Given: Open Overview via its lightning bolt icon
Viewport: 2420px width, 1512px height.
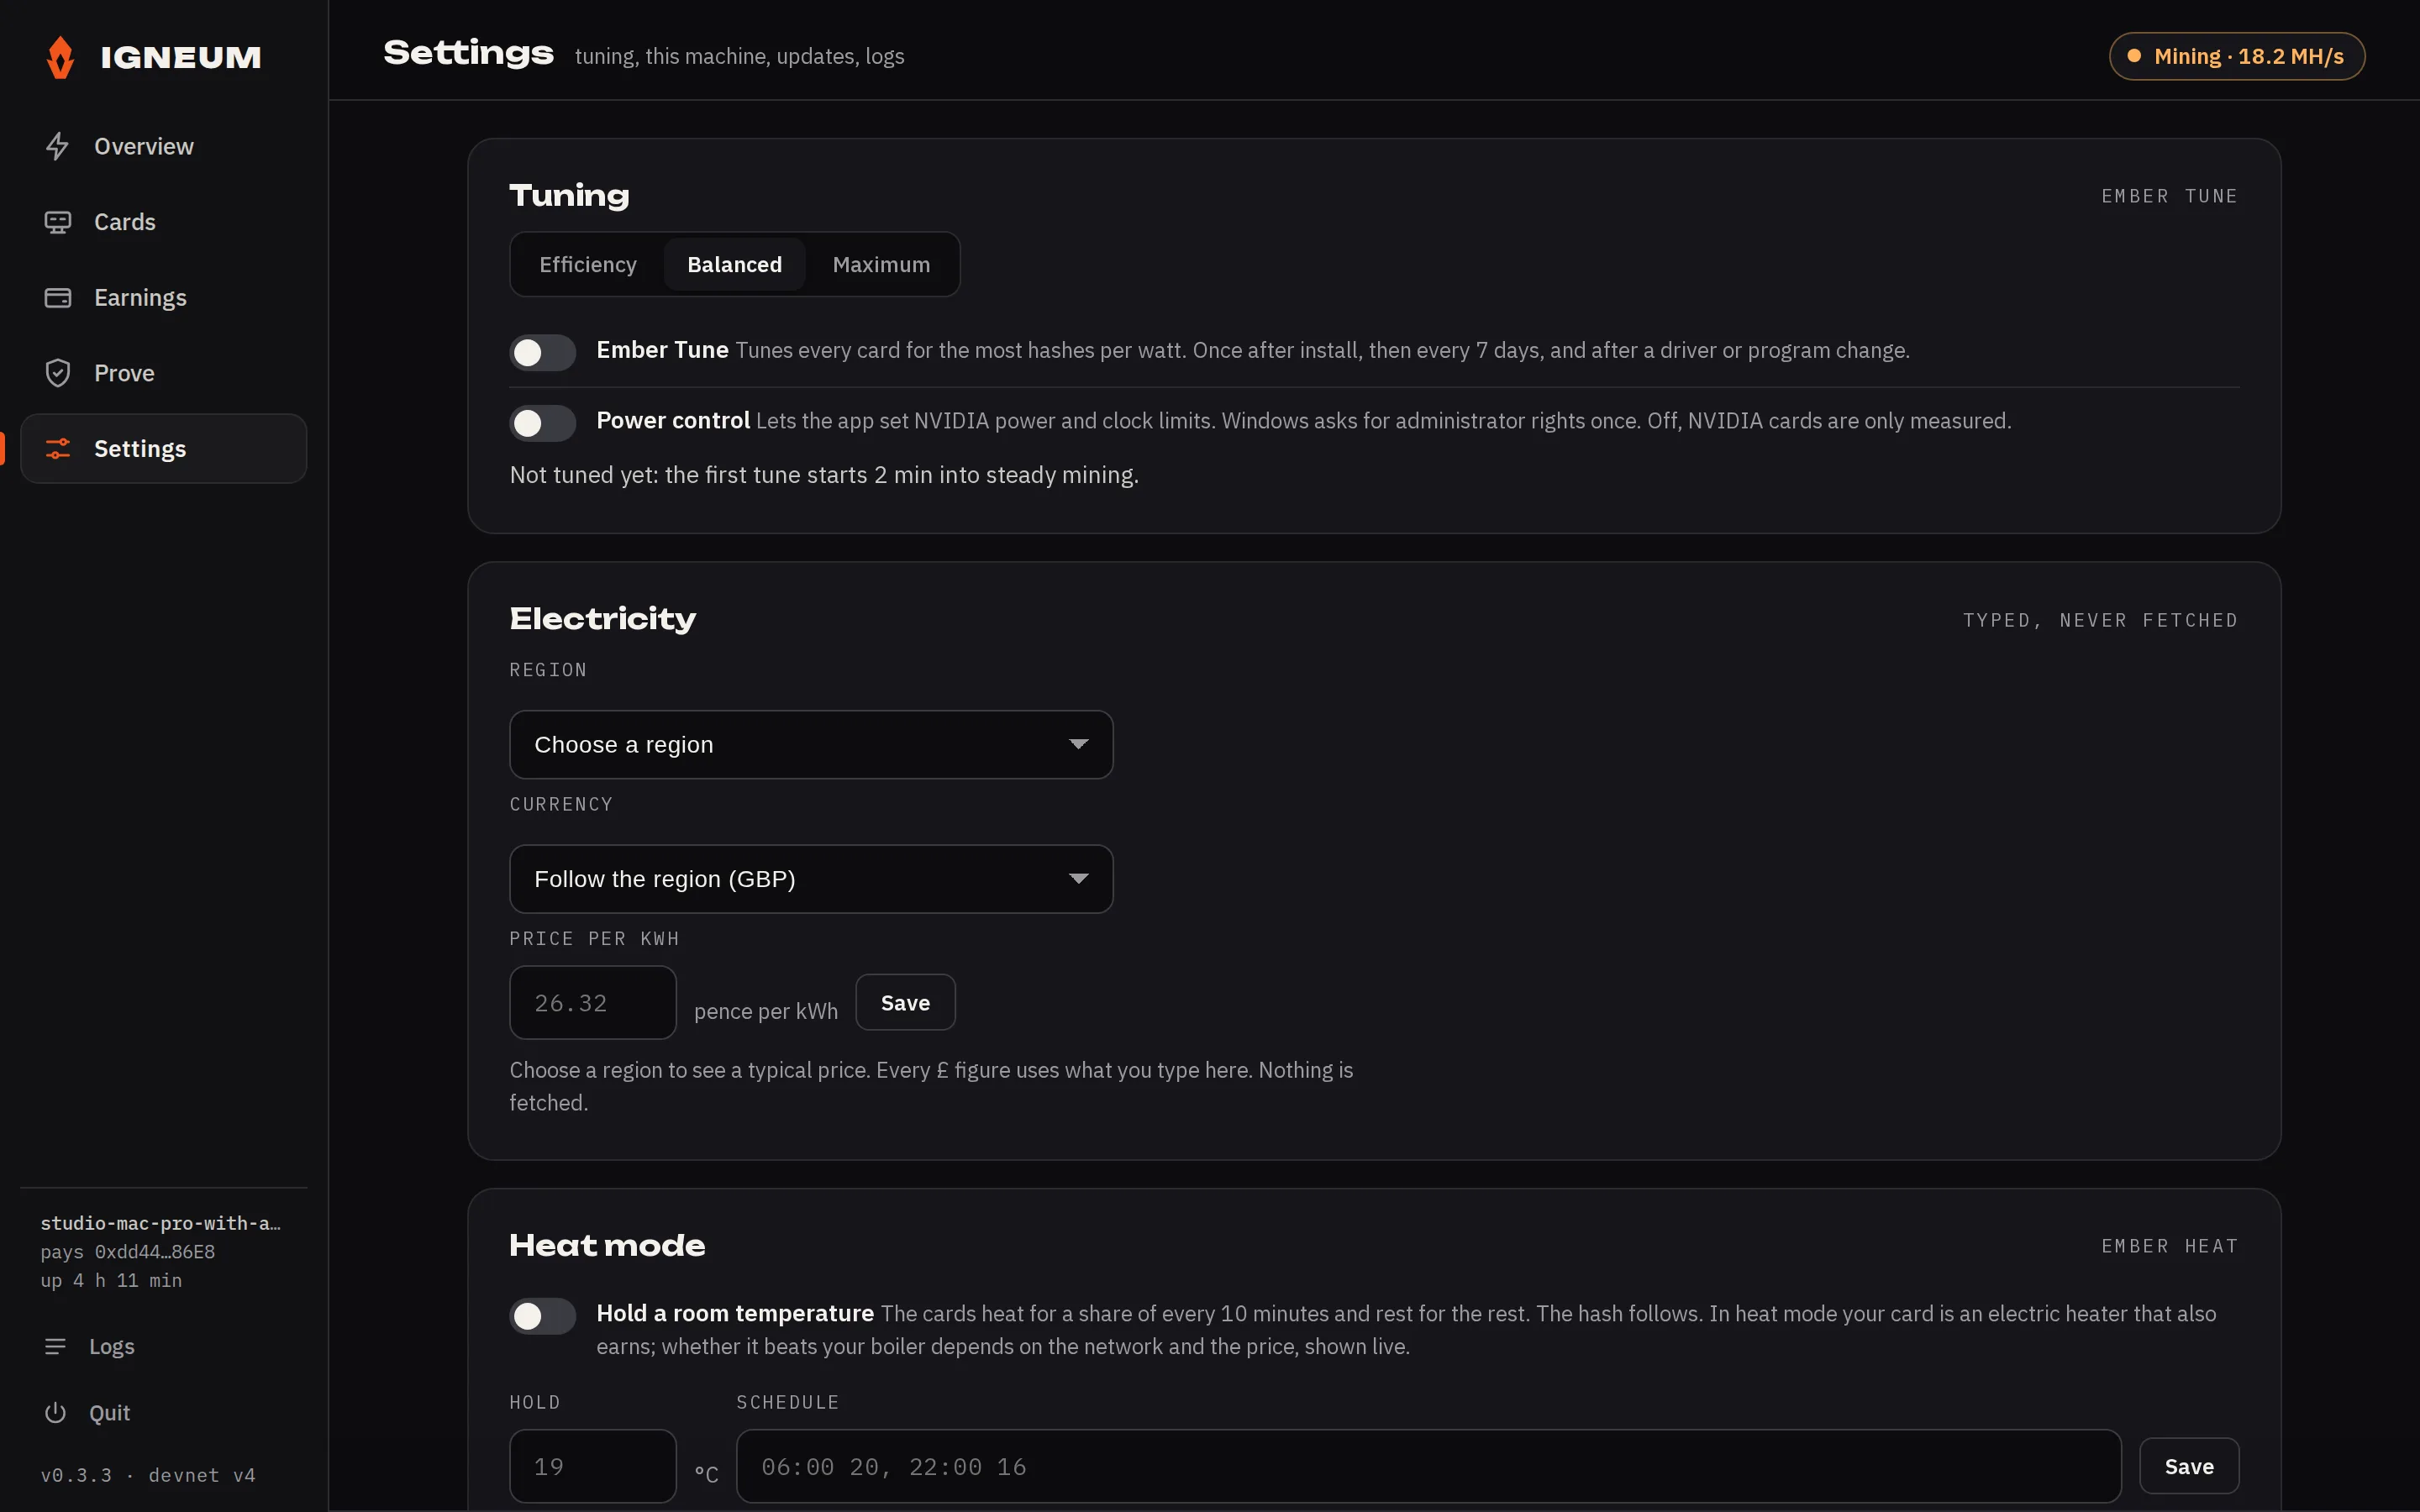Looking at the screenshot, I should click(57, 146).
